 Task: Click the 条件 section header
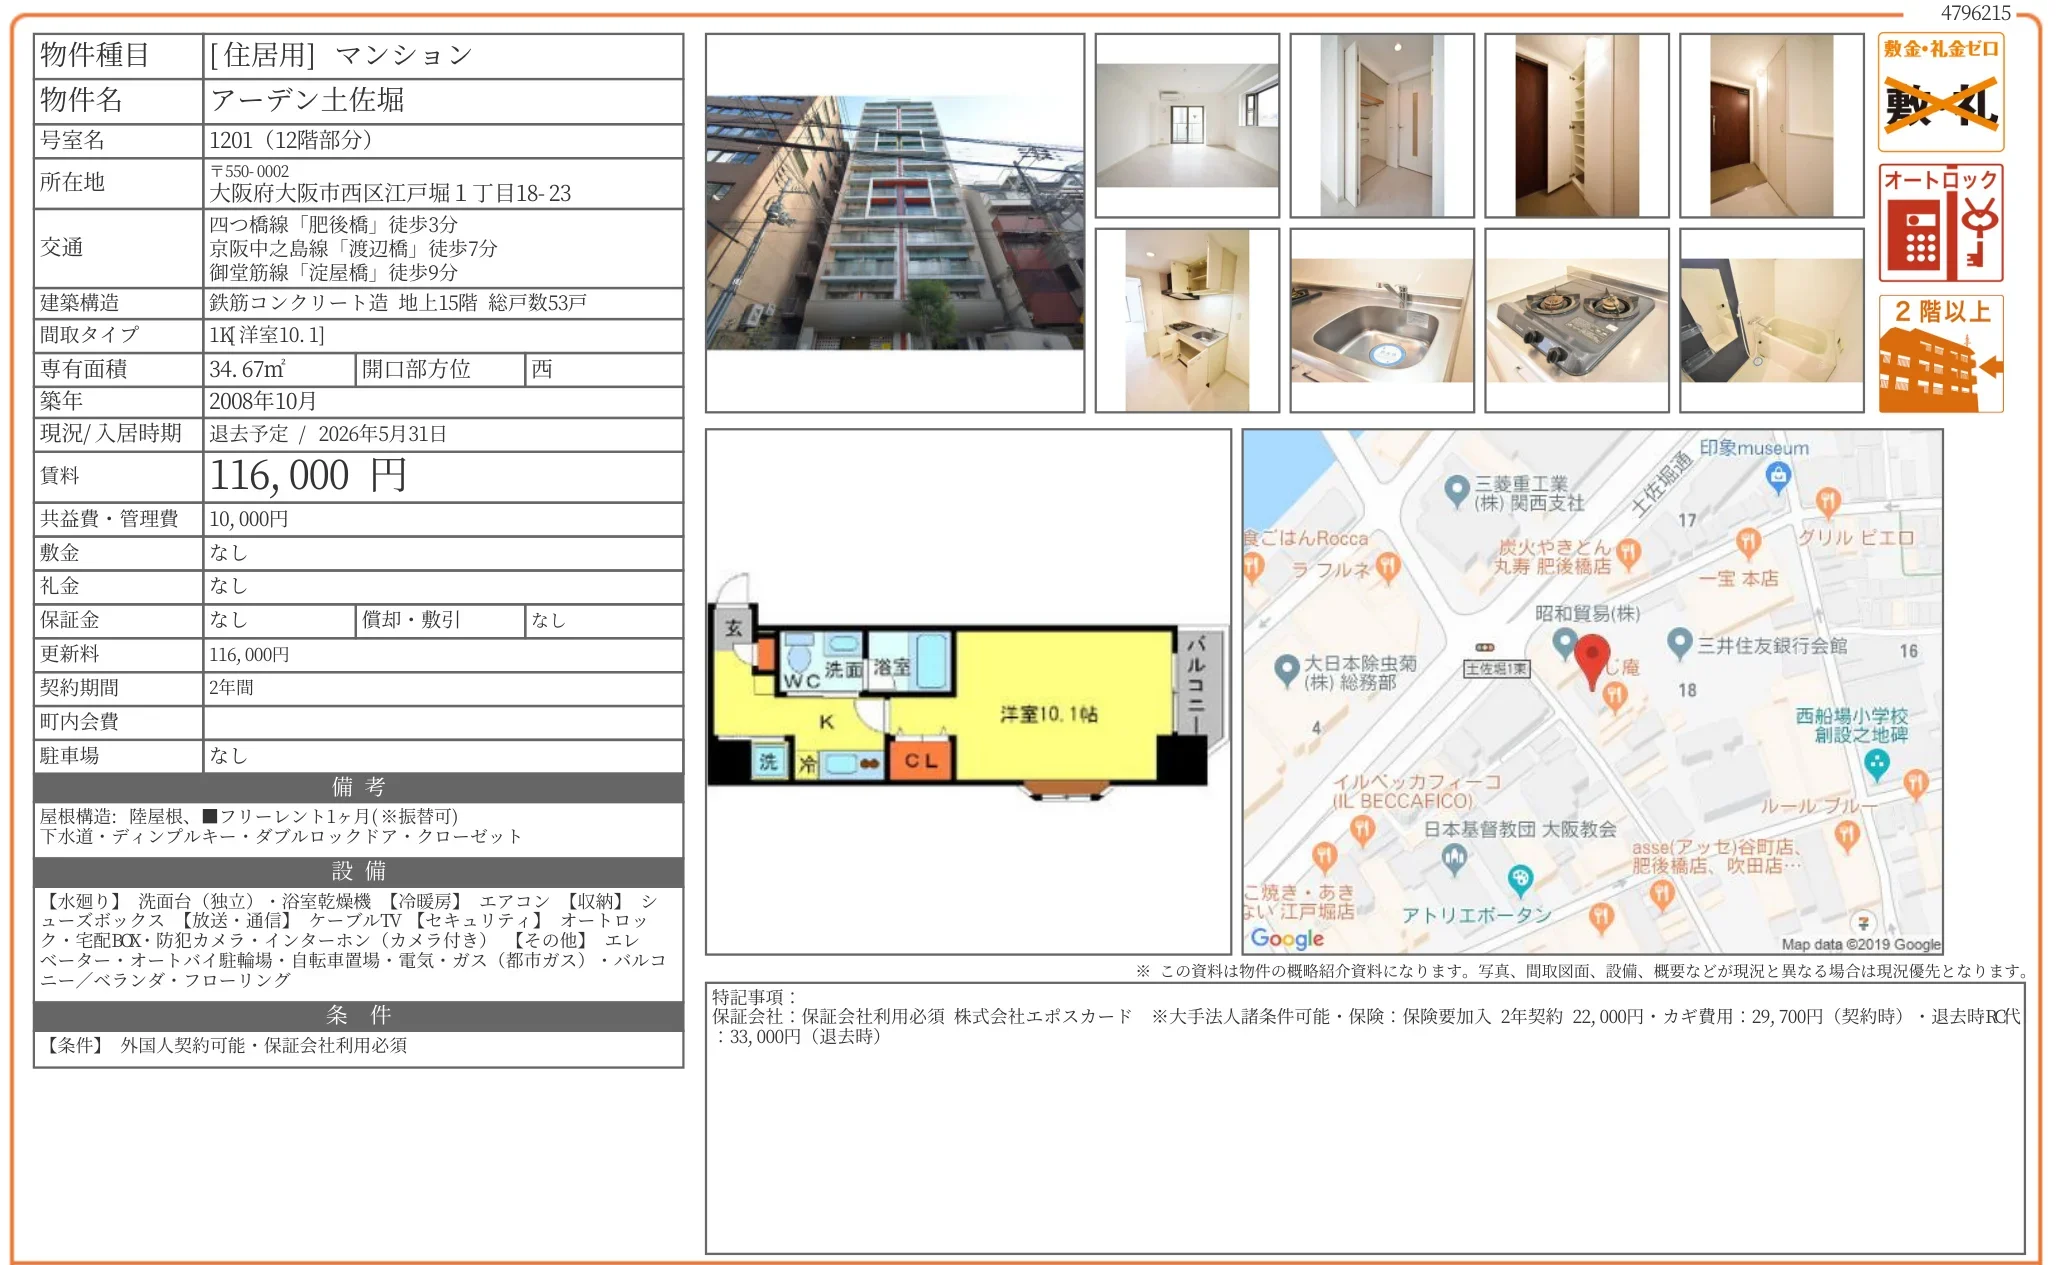pyautogui.click(x=358, y=1015)
